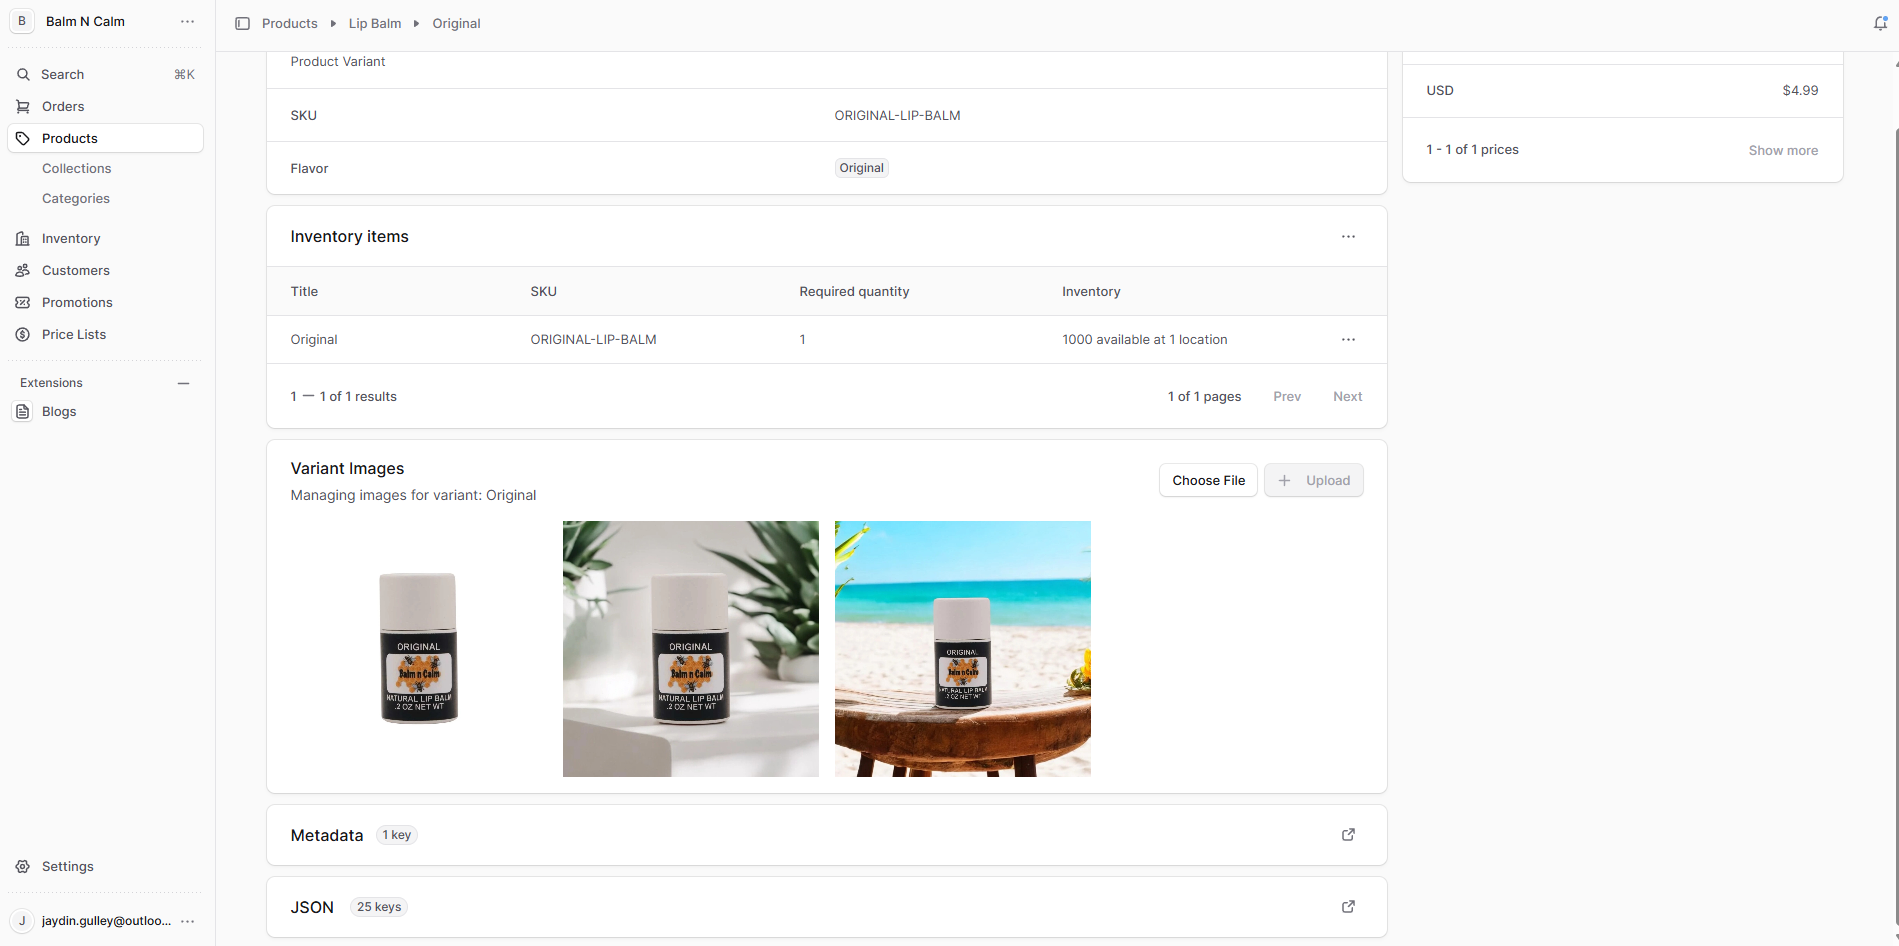Open Metadata editor via external link icon
Screen dimensions: 1899x946
(1348, 835)
